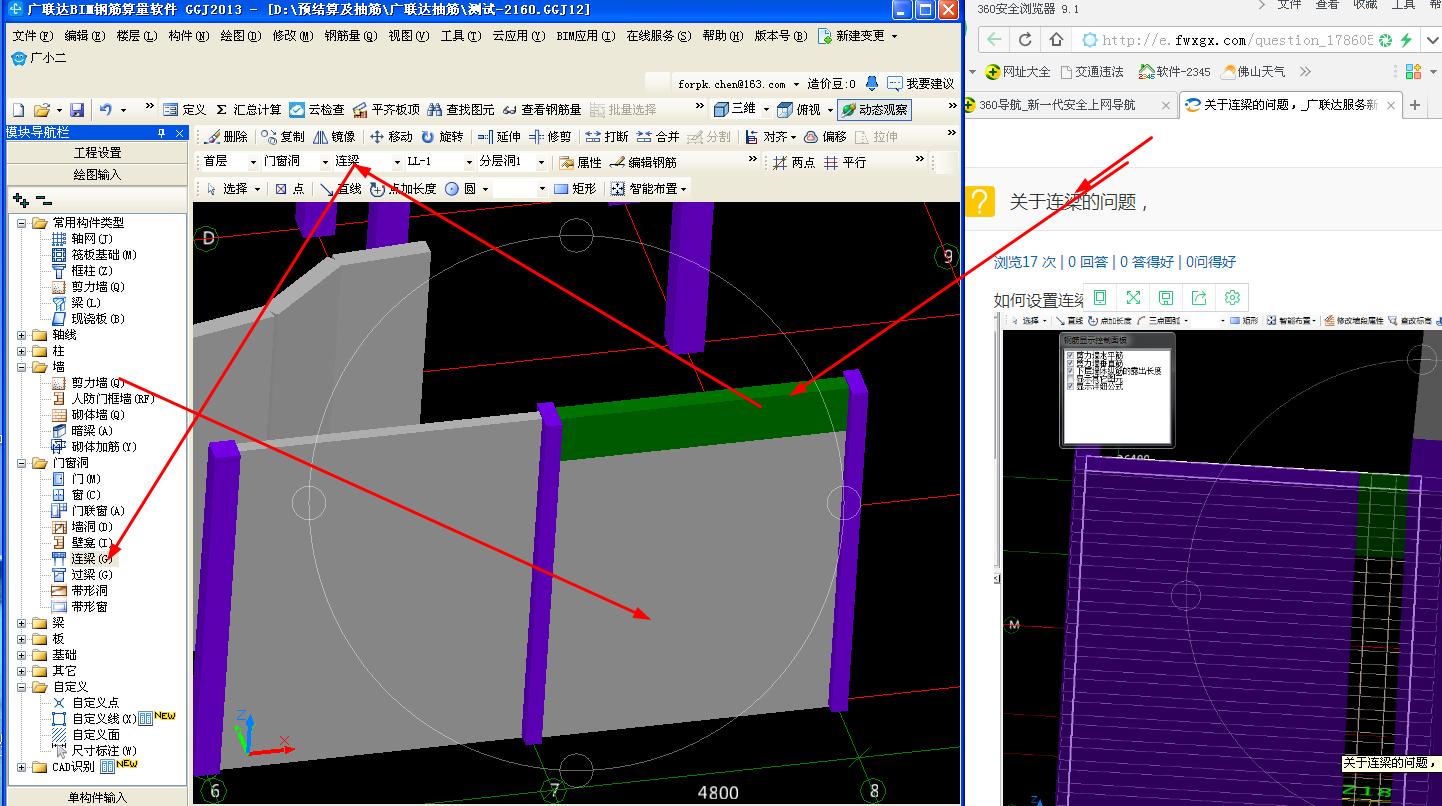Select 剪力墙(Q) under 墙 node

click(98, 383)
